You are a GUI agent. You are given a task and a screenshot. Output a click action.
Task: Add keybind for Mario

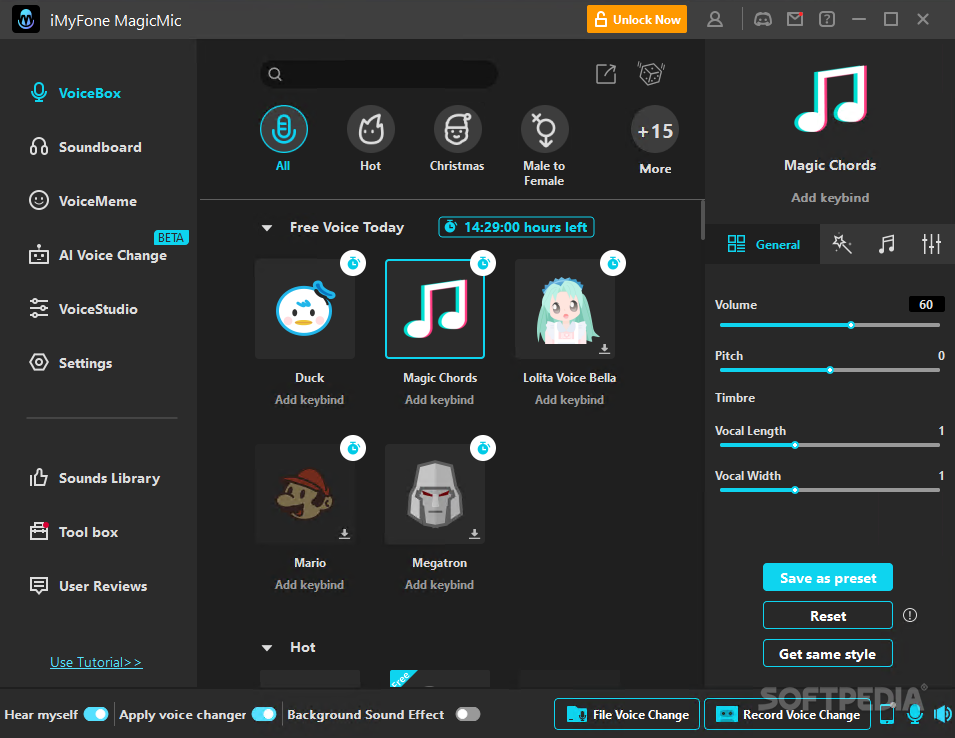pyautogui.click(x=309, y=585)
